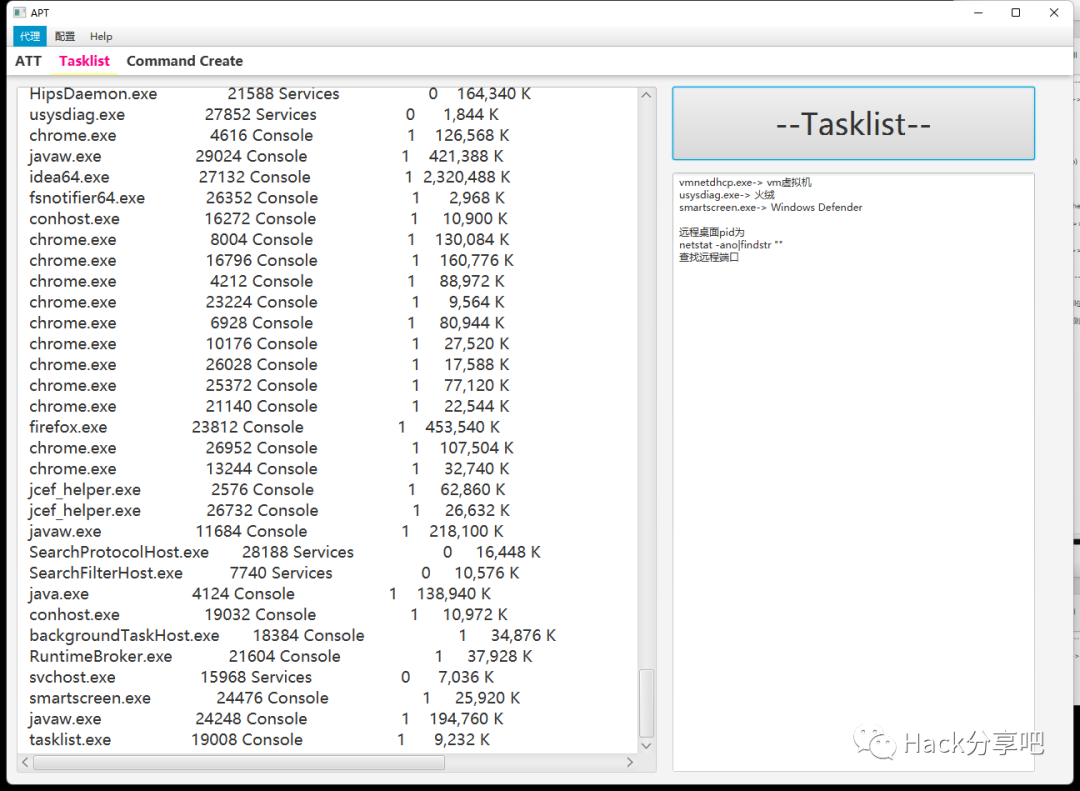Click the horizontal scrollbar thumb under process list

[239, 762]
